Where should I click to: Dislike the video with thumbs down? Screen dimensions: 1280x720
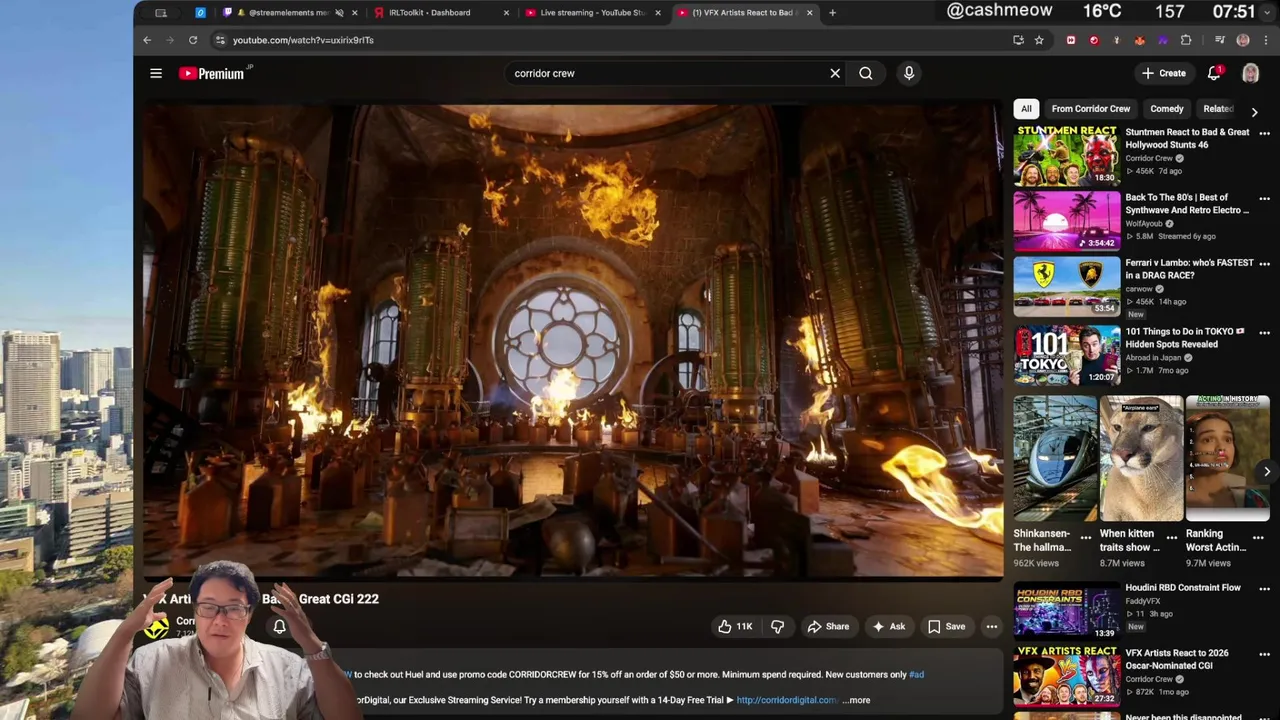pyautogui.click(x=778, y=627)
